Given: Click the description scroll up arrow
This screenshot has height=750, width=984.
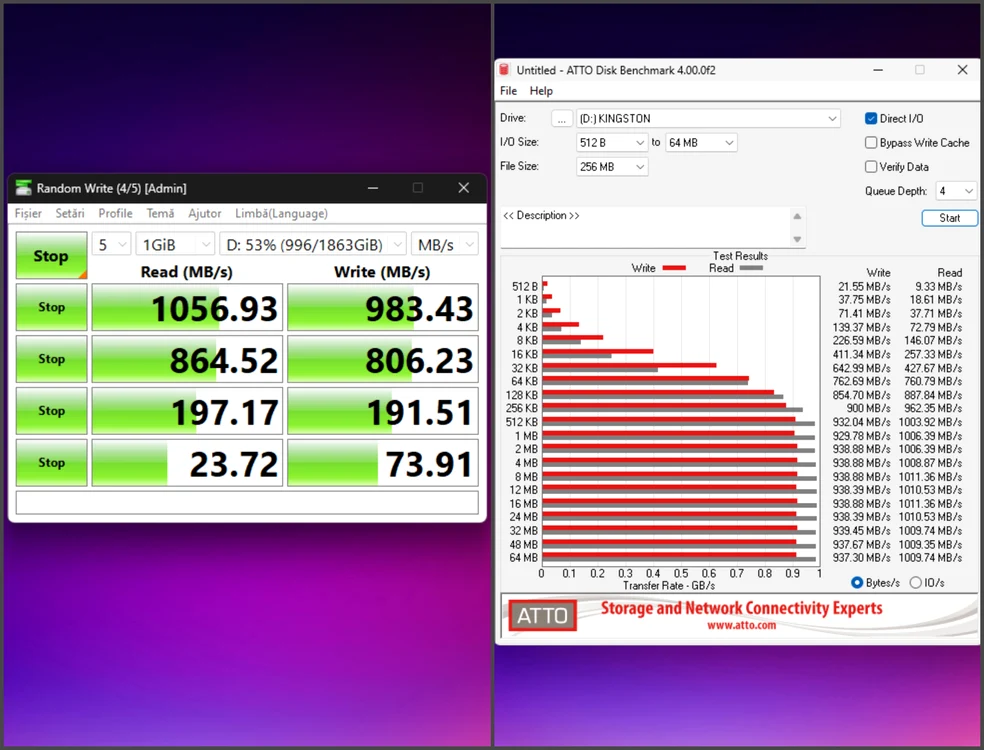Looking at the screenshot, I should tap(797, 217).
